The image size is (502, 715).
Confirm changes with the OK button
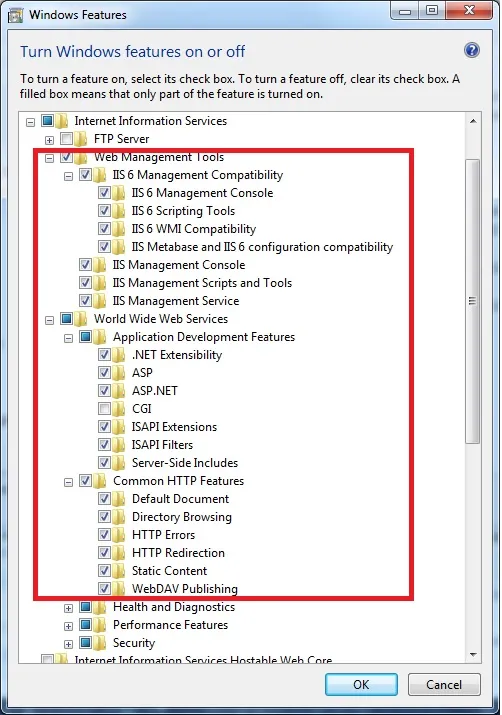(361, 684)
